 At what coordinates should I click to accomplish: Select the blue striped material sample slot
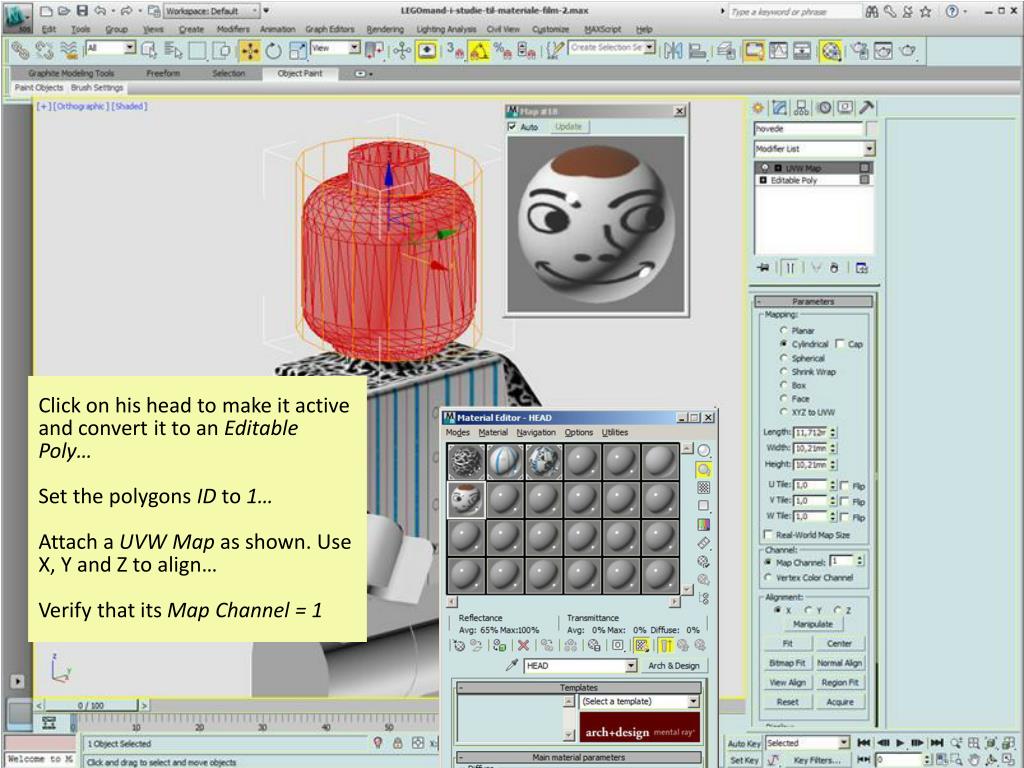(x=504, y=462)
